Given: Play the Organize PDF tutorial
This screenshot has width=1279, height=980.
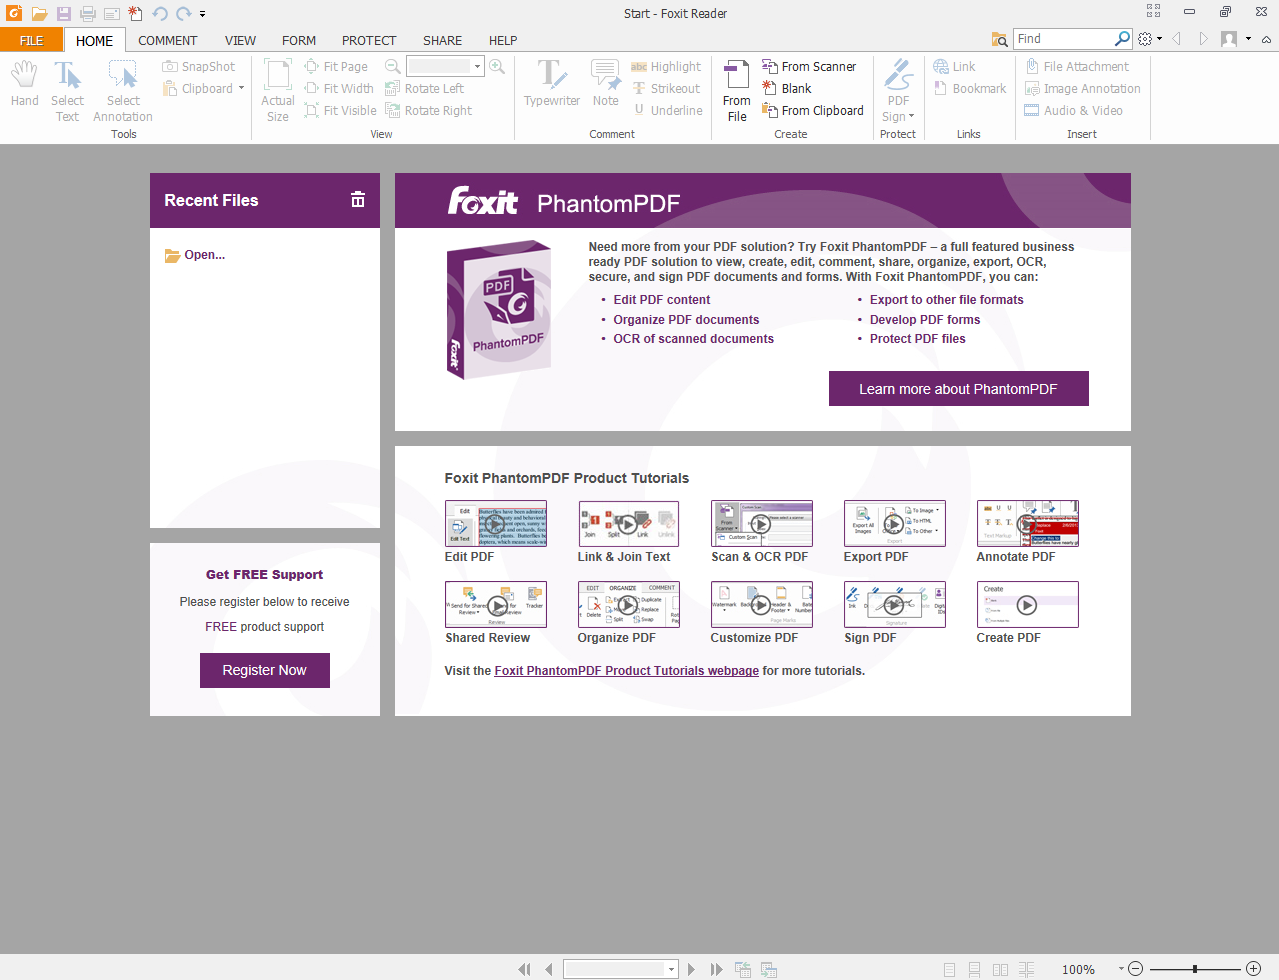Looking at the screenshot, I should coord(628,604).
